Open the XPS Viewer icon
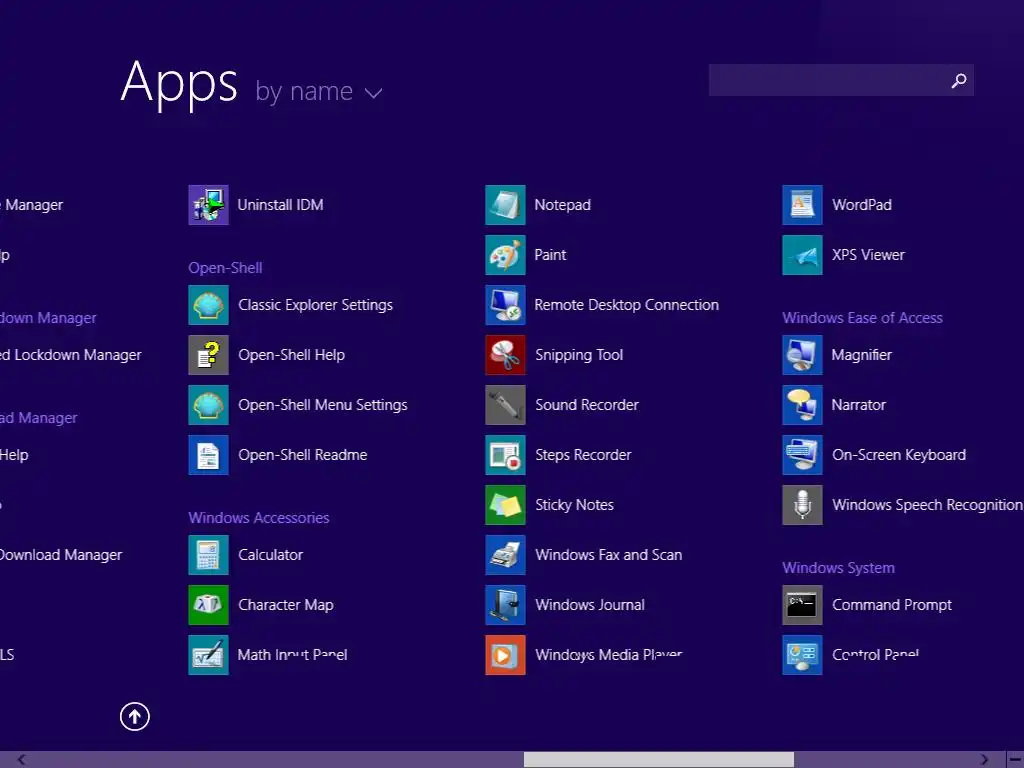This screenshot has height=768, width=1024. [x=803, y=255]
